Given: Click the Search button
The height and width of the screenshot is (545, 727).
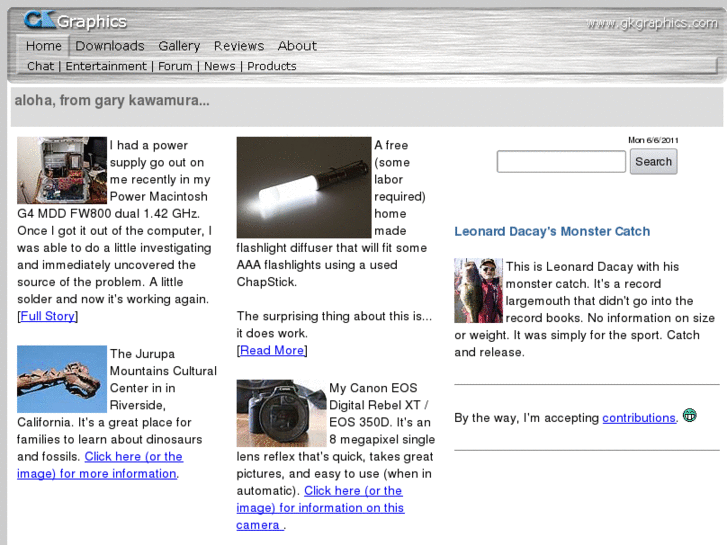Looking at the screenshot, I should click(x=653, y=161).
